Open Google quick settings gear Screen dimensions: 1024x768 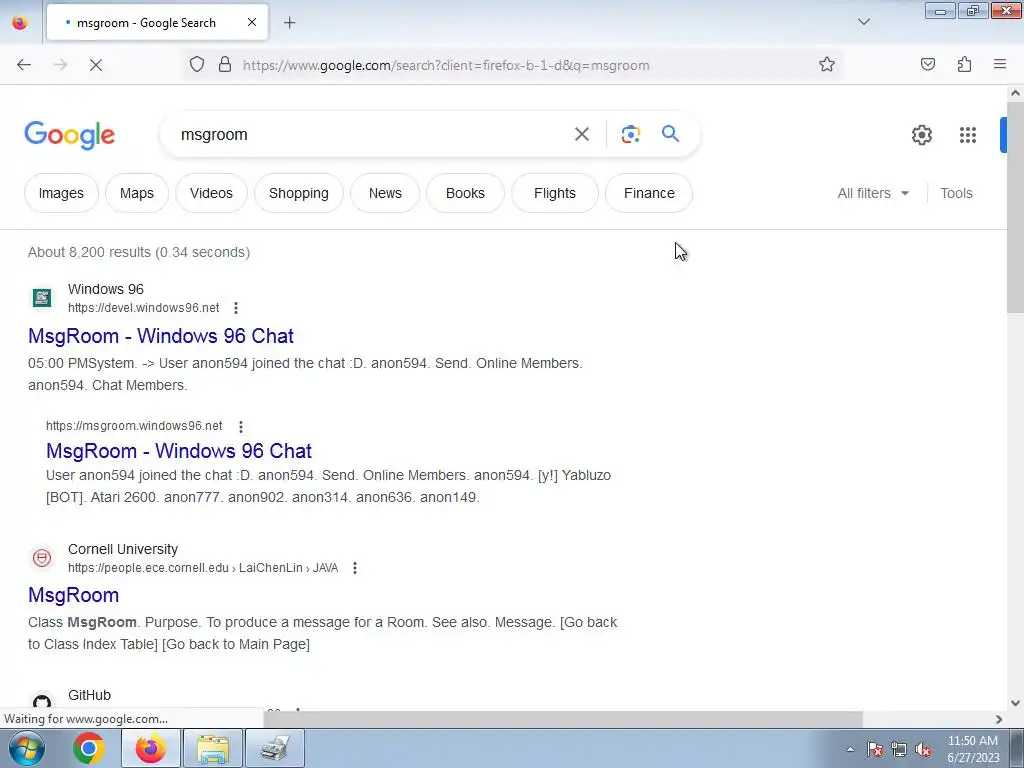coord(921,135)
